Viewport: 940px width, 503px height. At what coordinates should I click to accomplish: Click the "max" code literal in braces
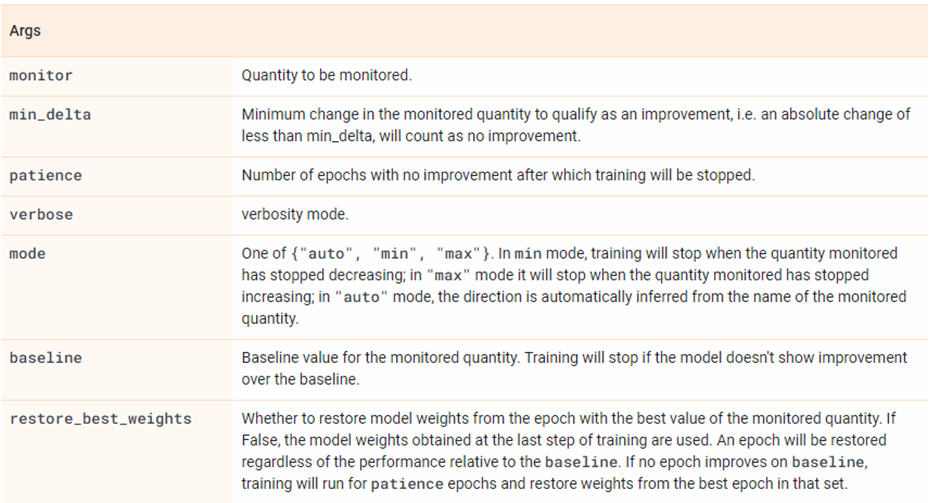coord(459,254)
